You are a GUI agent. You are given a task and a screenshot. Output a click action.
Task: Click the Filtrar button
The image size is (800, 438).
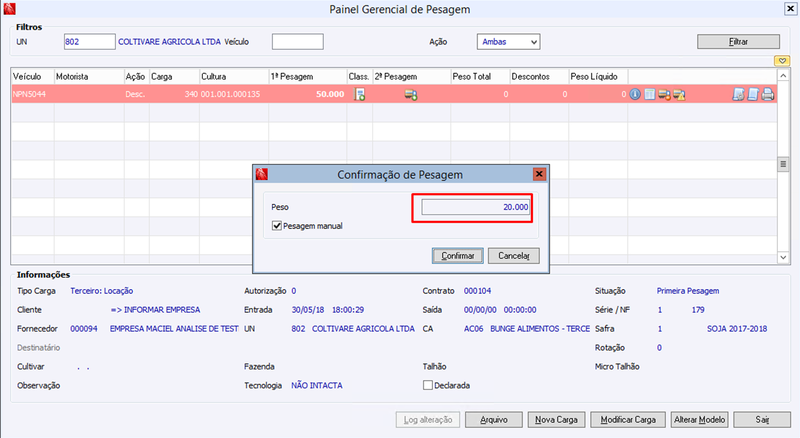pos(738,42)
